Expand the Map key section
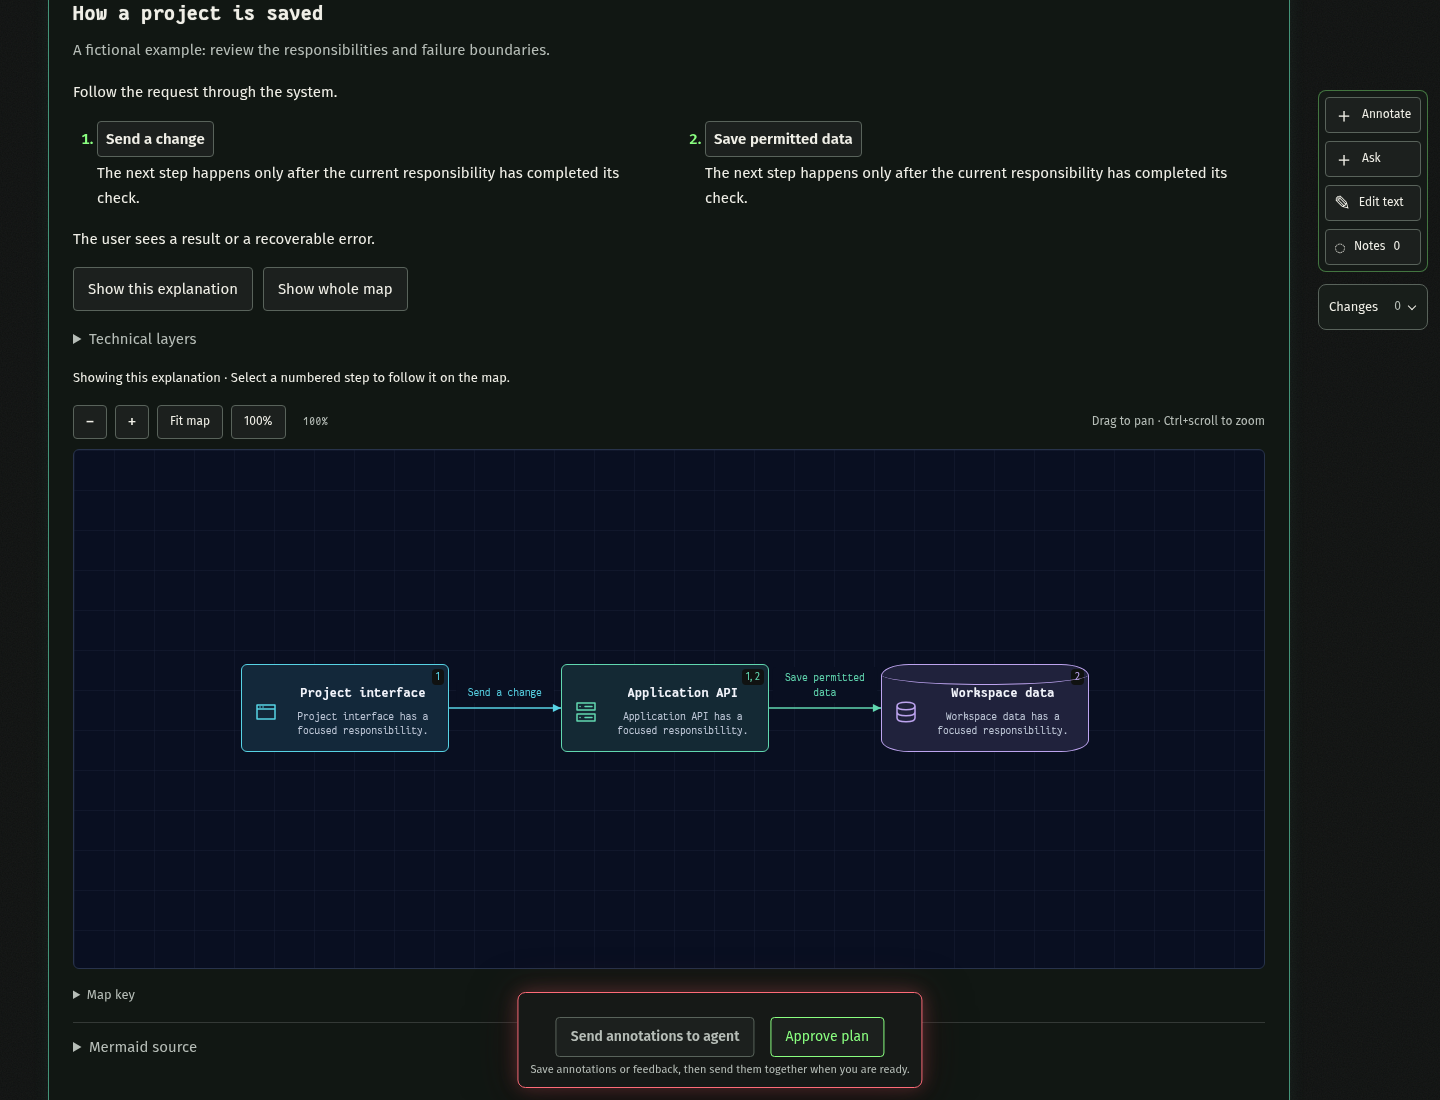The width and height of the screenshot is (1440, 1100). [104, 995]
